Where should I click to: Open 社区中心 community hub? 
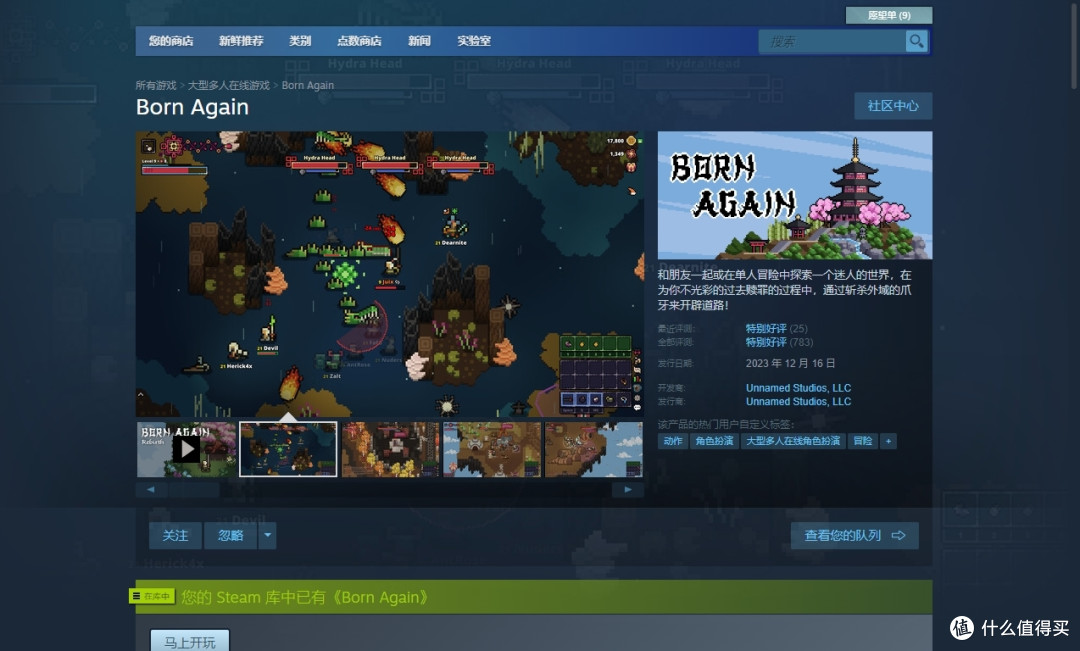(893, 105)
